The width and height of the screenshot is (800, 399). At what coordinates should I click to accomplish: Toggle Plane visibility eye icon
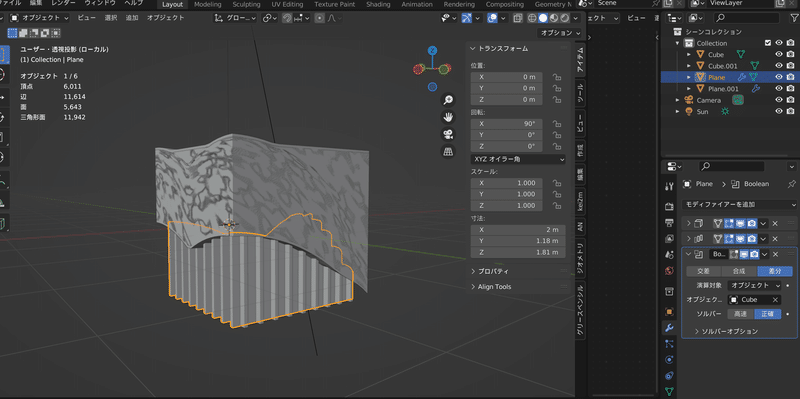(779, 77)
